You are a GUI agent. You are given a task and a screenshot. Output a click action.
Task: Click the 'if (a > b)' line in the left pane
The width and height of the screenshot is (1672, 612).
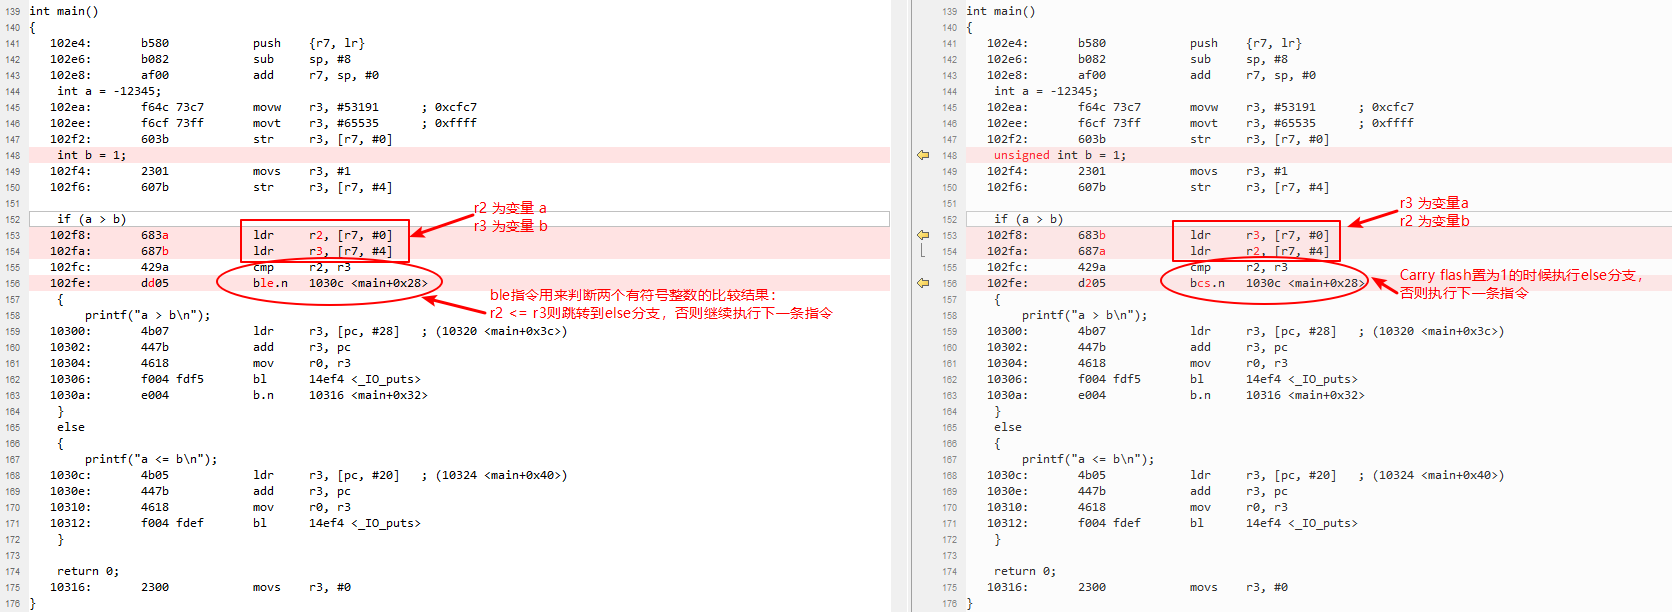[x=91, y=219]
